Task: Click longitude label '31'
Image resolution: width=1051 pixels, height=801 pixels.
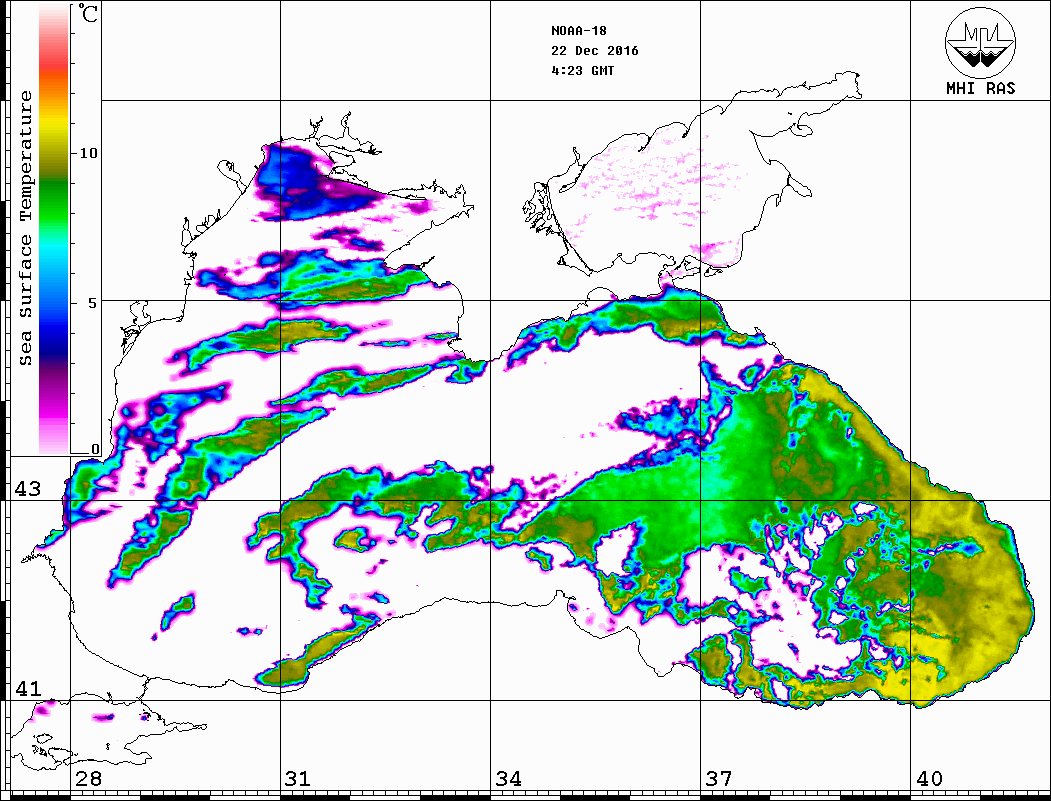Action: pos(298,778)
